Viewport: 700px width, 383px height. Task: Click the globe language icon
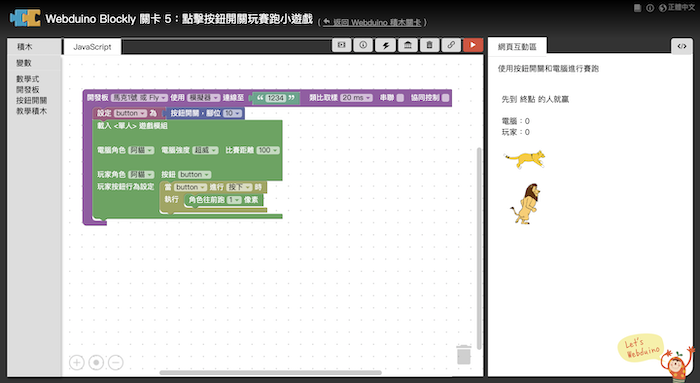[662, 8]
